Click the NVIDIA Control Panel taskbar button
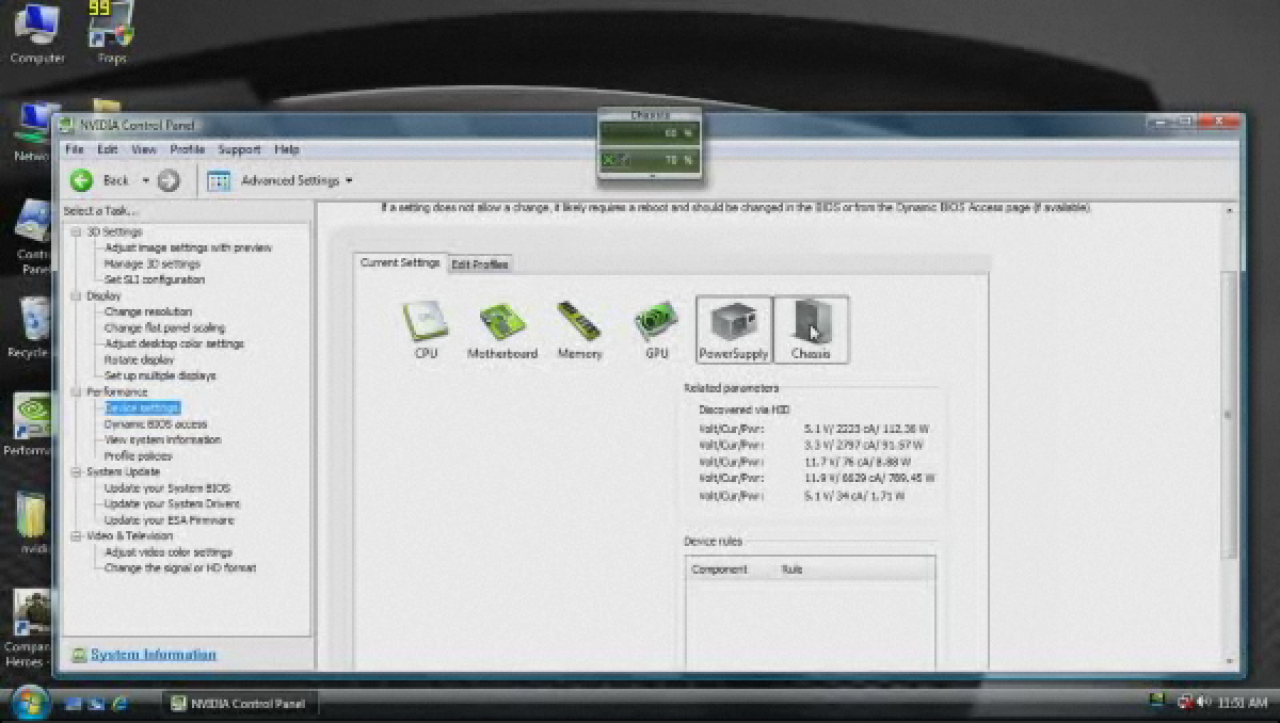 [240, 703]
